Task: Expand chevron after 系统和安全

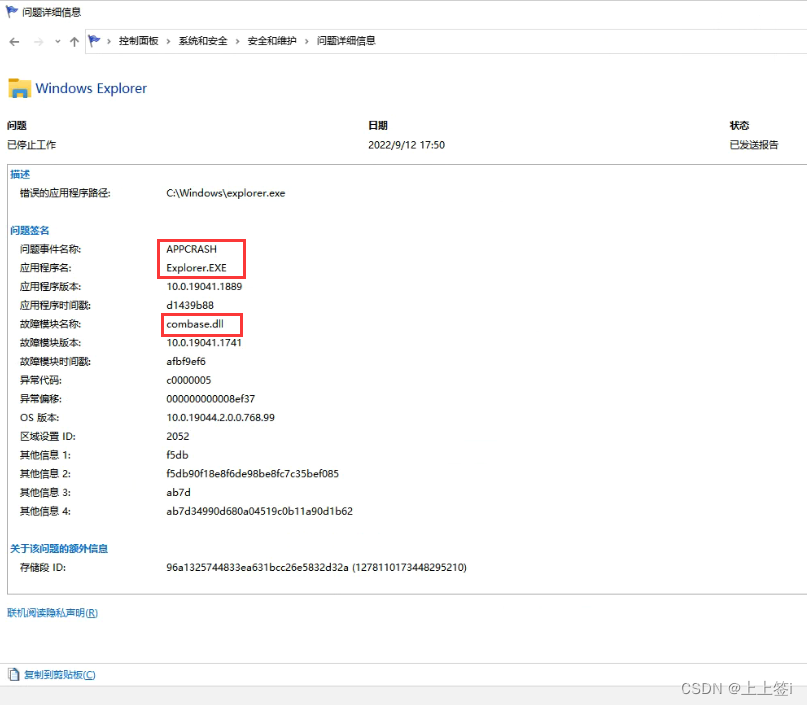Action: [237, 41]
